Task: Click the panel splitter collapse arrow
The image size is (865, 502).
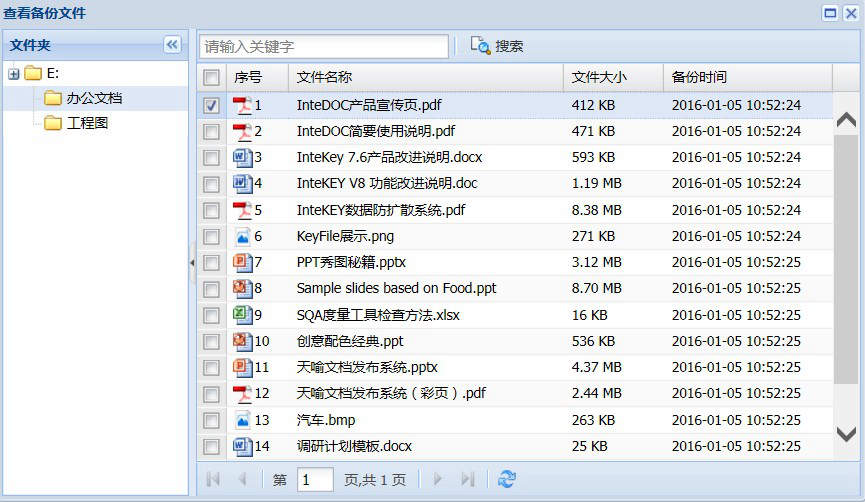Action: (192, 263)
